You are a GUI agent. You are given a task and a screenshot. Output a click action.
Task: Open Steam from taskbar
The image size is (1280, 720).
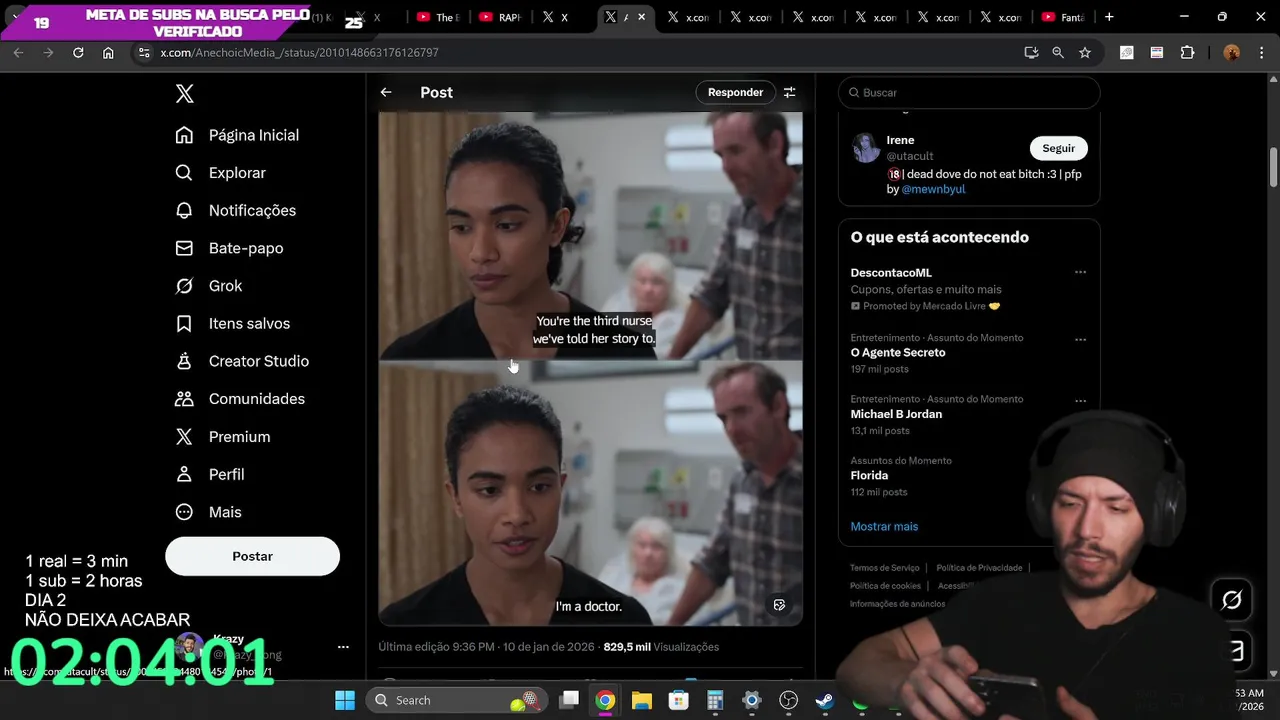[x=825, y=700]
